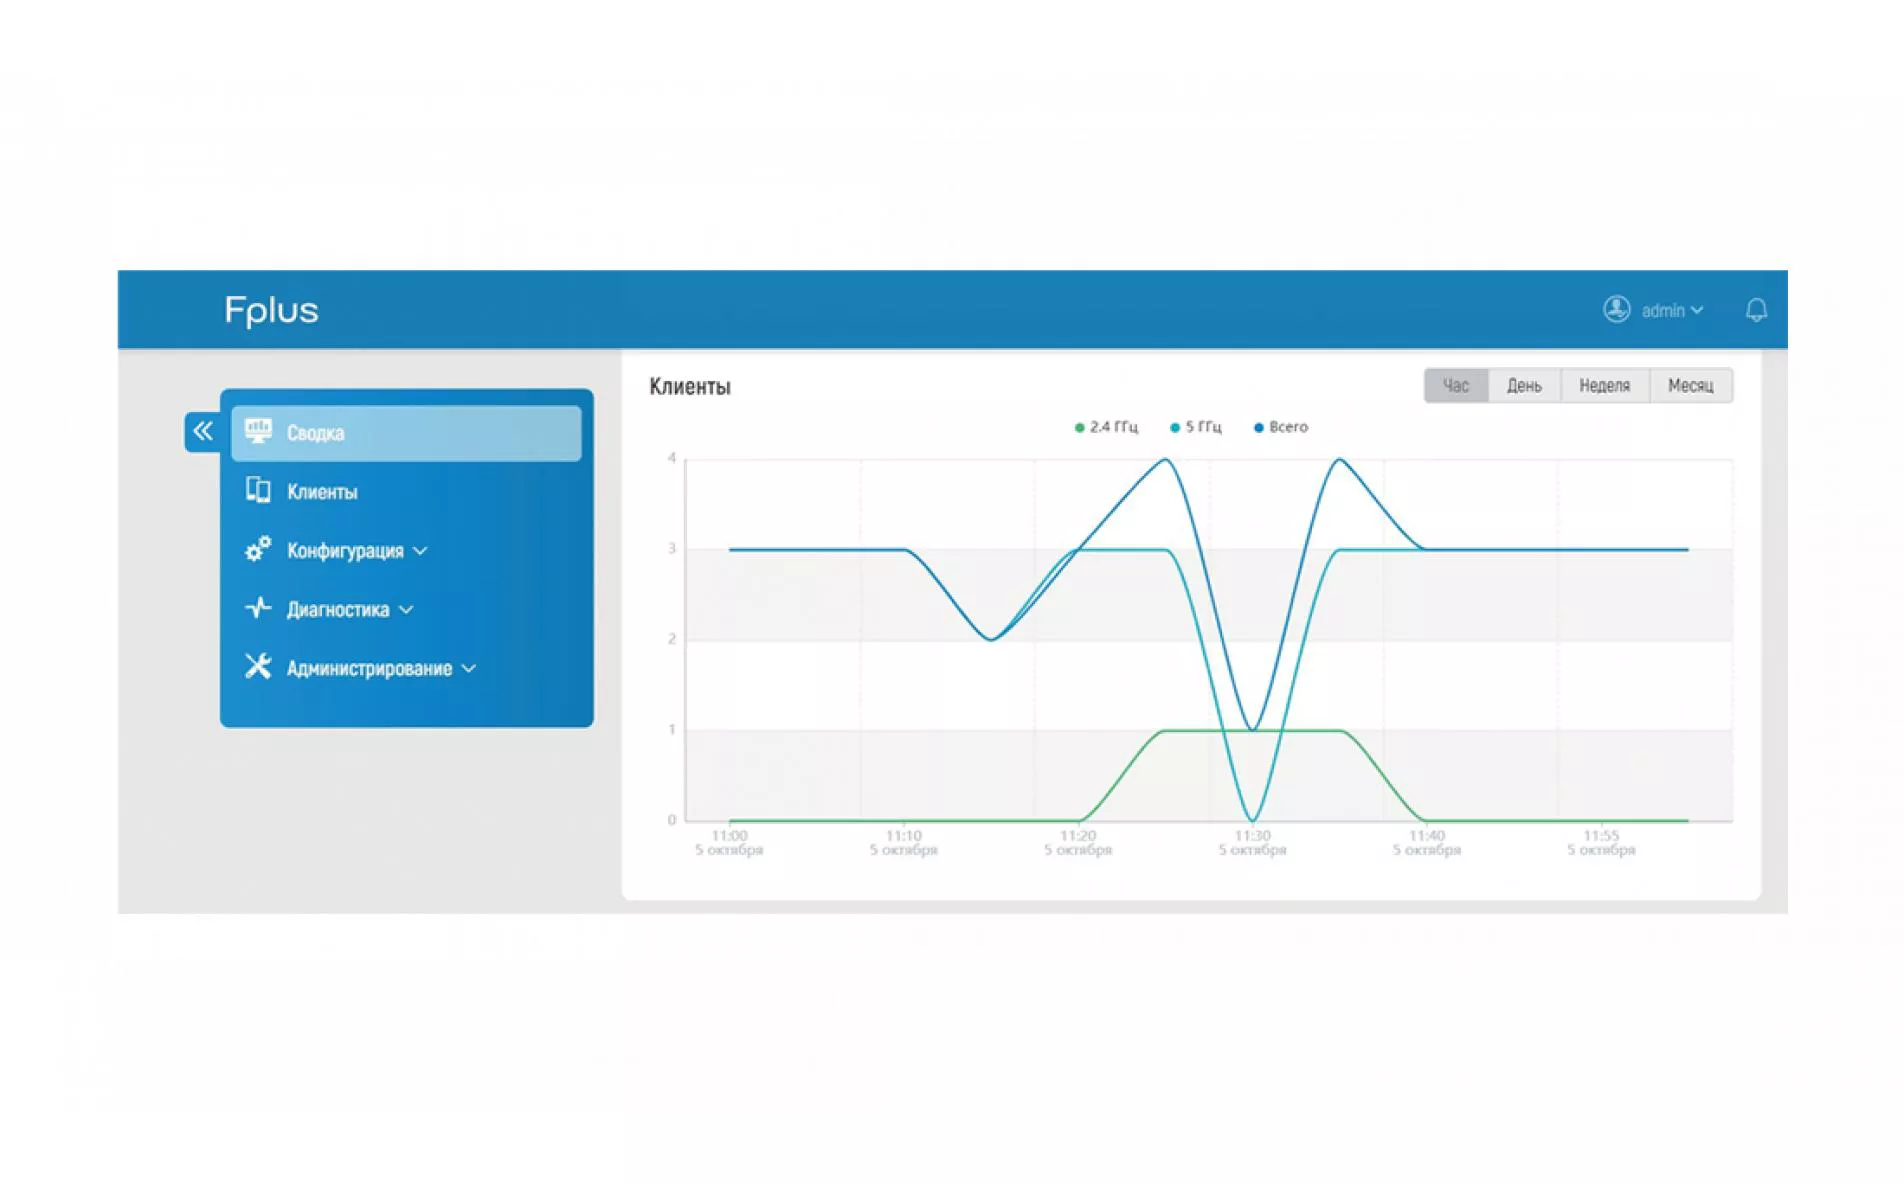Expand the Диагностика chevron
This screenshot has width=1904, height=1184.
406,610
